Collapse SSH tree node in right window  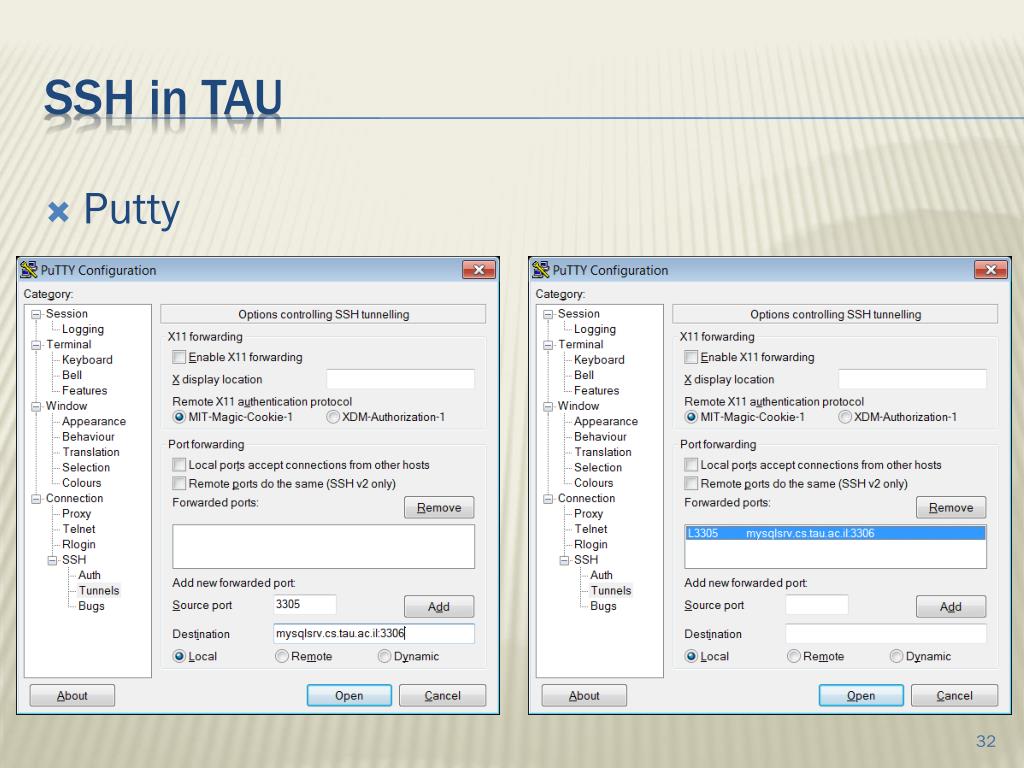click(x=564, y=560)
